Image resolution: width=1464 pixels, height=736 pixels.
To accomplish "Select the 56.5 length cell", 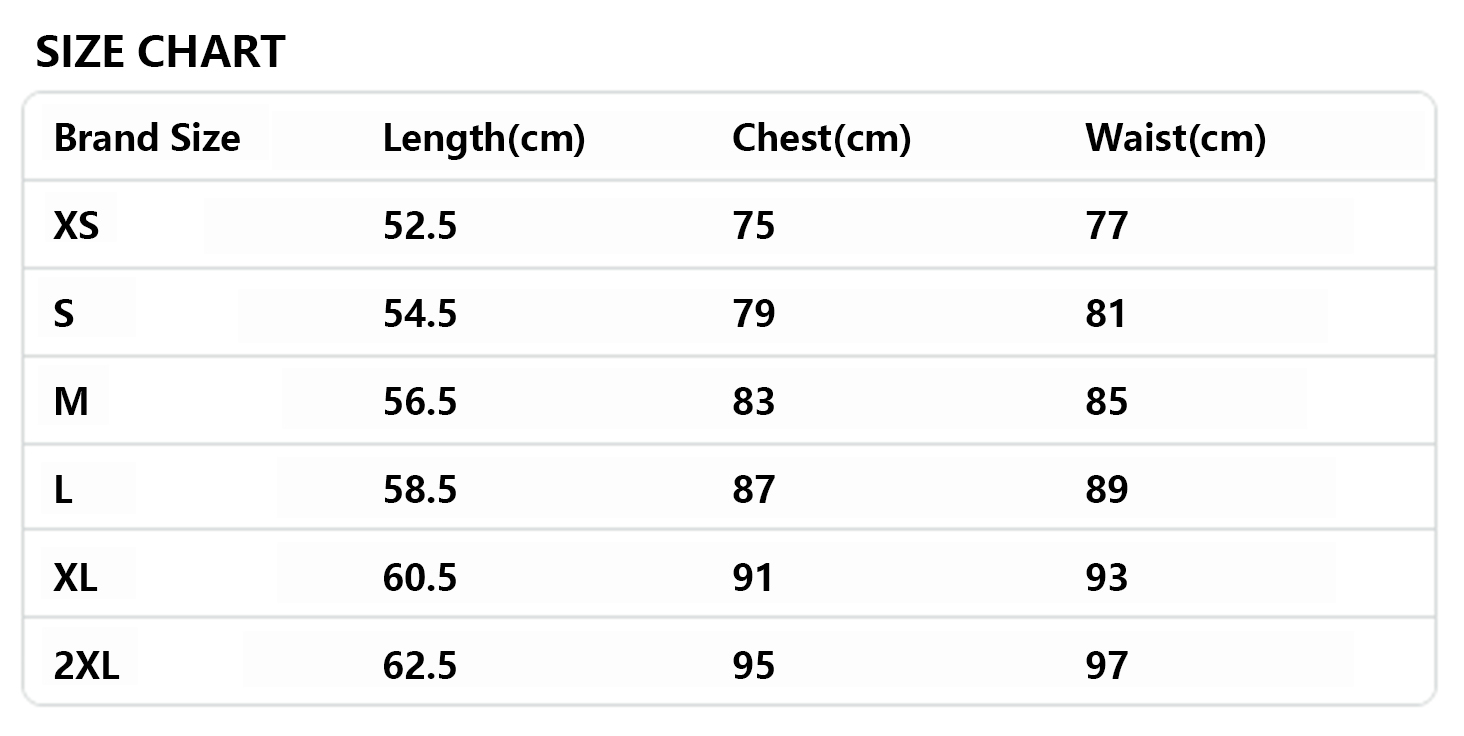I will [x=420, y=402].
